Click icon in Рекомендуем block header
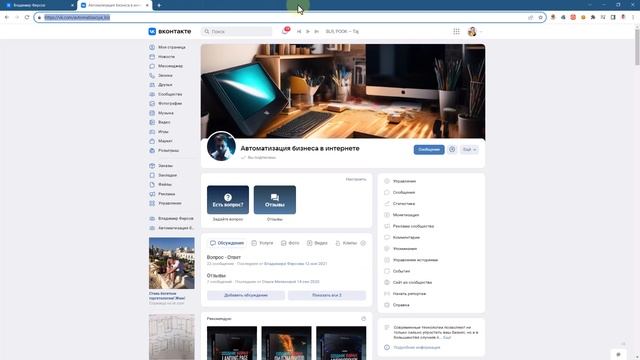Image resolution: width=640 pixels, height=360 pixels. click(x=363, y=319)
